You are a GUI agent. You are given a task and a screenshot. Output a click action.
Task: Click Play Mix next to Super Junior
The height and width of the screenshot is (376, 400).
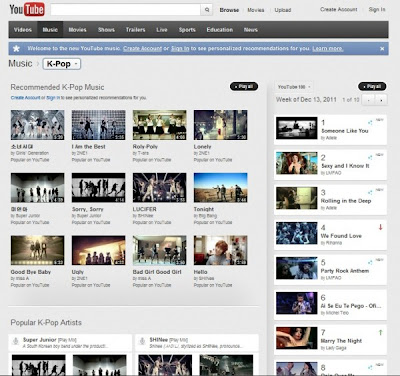tap(67, 340)
